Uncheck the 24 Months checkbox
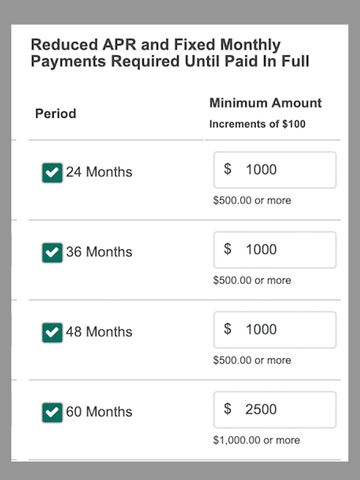This screenshot has height=480, width=360. click(x=52, y=173)
